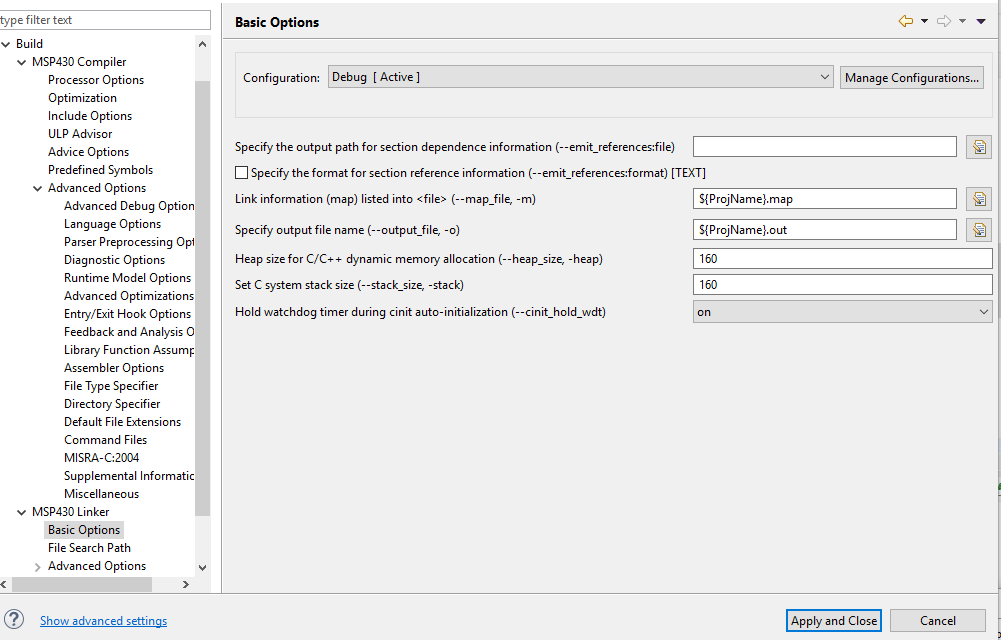Select File Type Specifier tree item
The image size is (1001, 640).
point(111,385)
